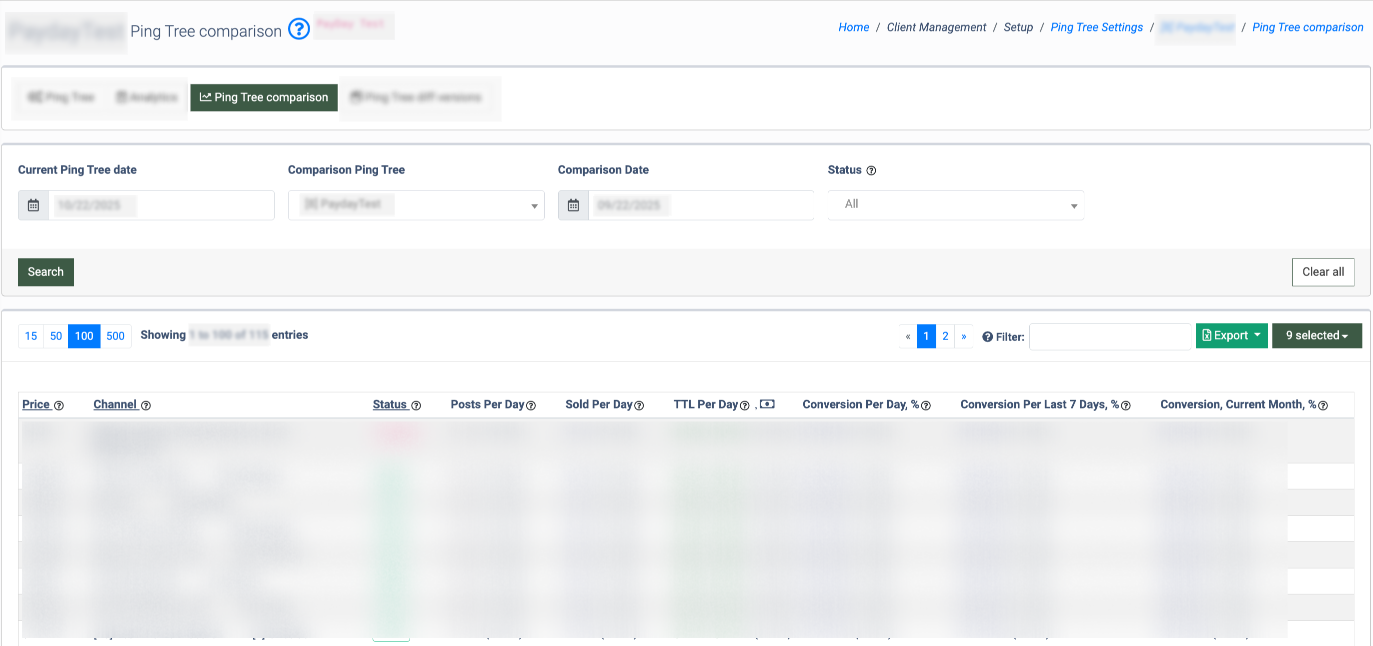Expand the Comparison Ping Tree dropdown
The image size is (1373, 646).
tap(416, 205)
